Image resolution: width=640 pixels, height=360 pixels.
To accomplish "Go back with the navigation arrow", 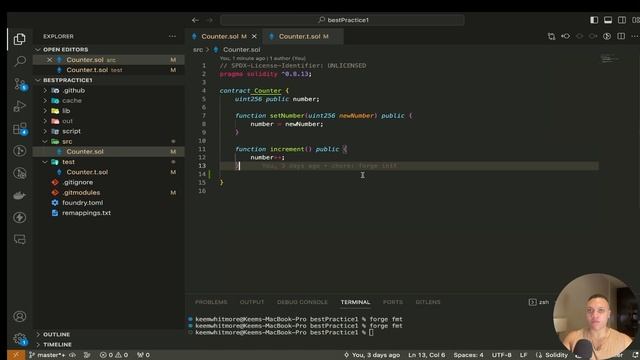I will pos(196,20).
